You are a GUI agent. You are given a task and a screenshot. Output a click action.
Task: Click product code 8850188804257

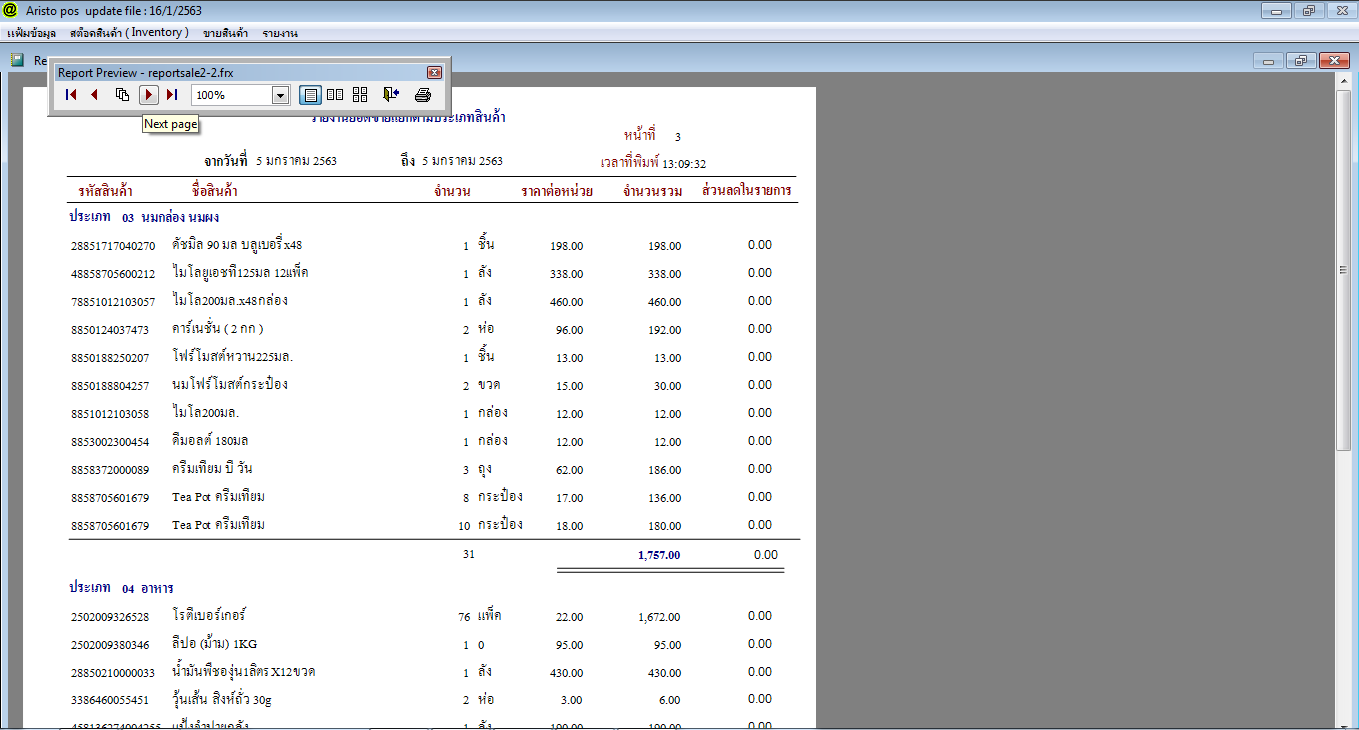(x=110, y=386)
